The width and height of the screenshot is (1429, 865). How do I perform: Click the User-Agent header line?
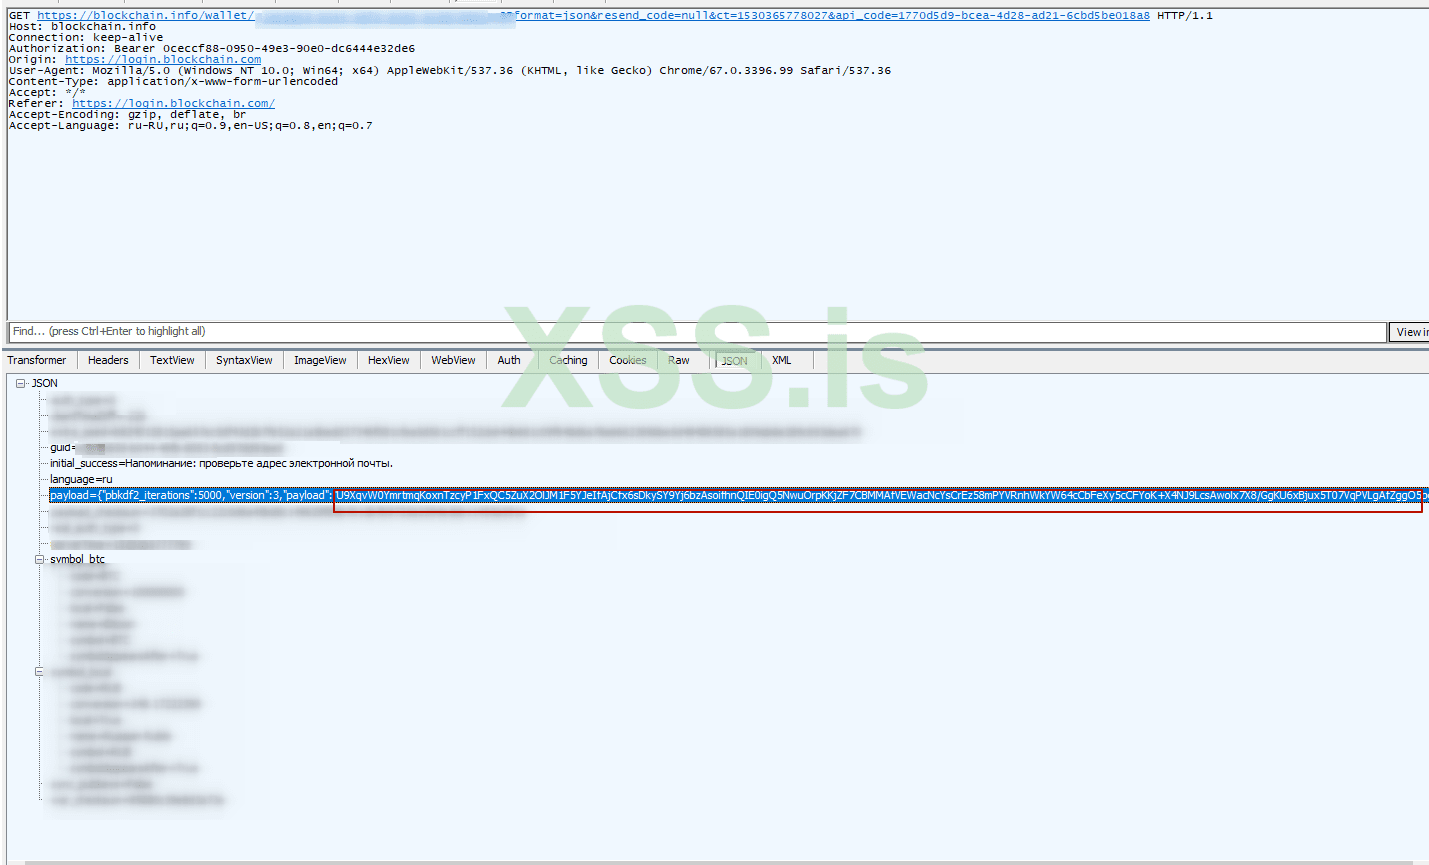(449, 70)
